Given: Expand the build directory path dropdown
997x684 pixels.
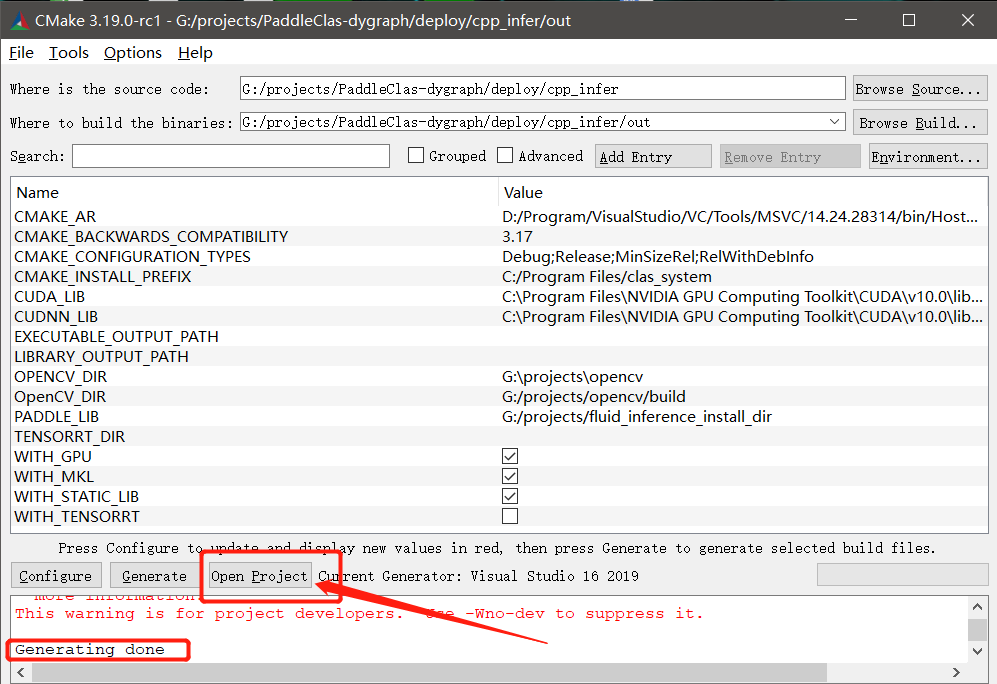Looking at the screenshot, I should click(835, 121).
